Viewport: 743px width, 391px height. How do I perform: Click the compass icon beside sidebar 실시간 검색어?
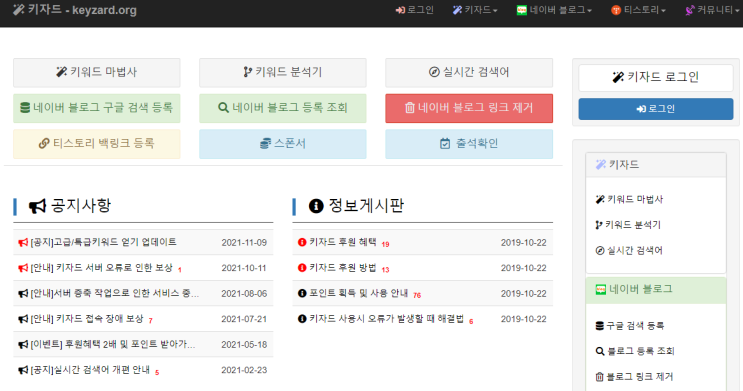[600, 251]
